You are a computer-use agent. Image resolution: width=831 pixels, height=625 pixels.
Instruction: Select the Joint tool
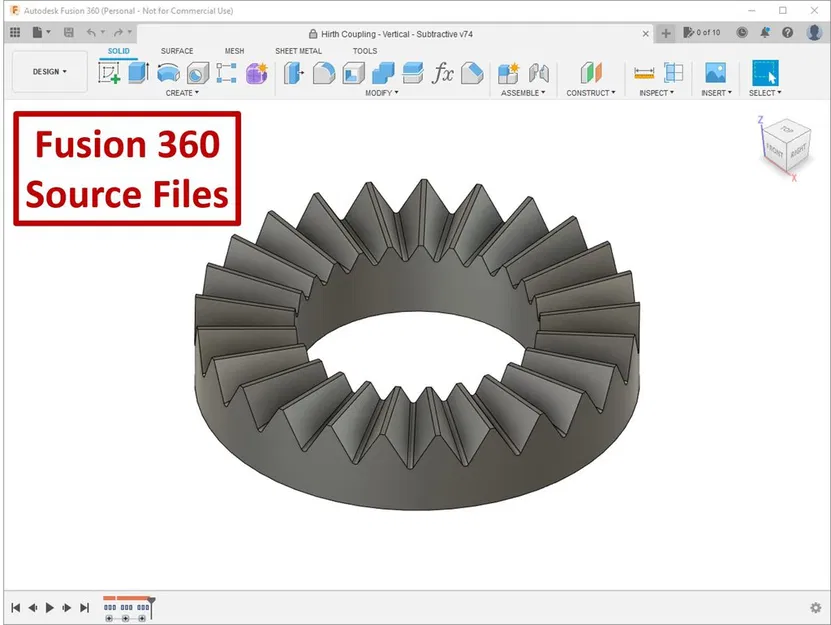tap(538, 73)
